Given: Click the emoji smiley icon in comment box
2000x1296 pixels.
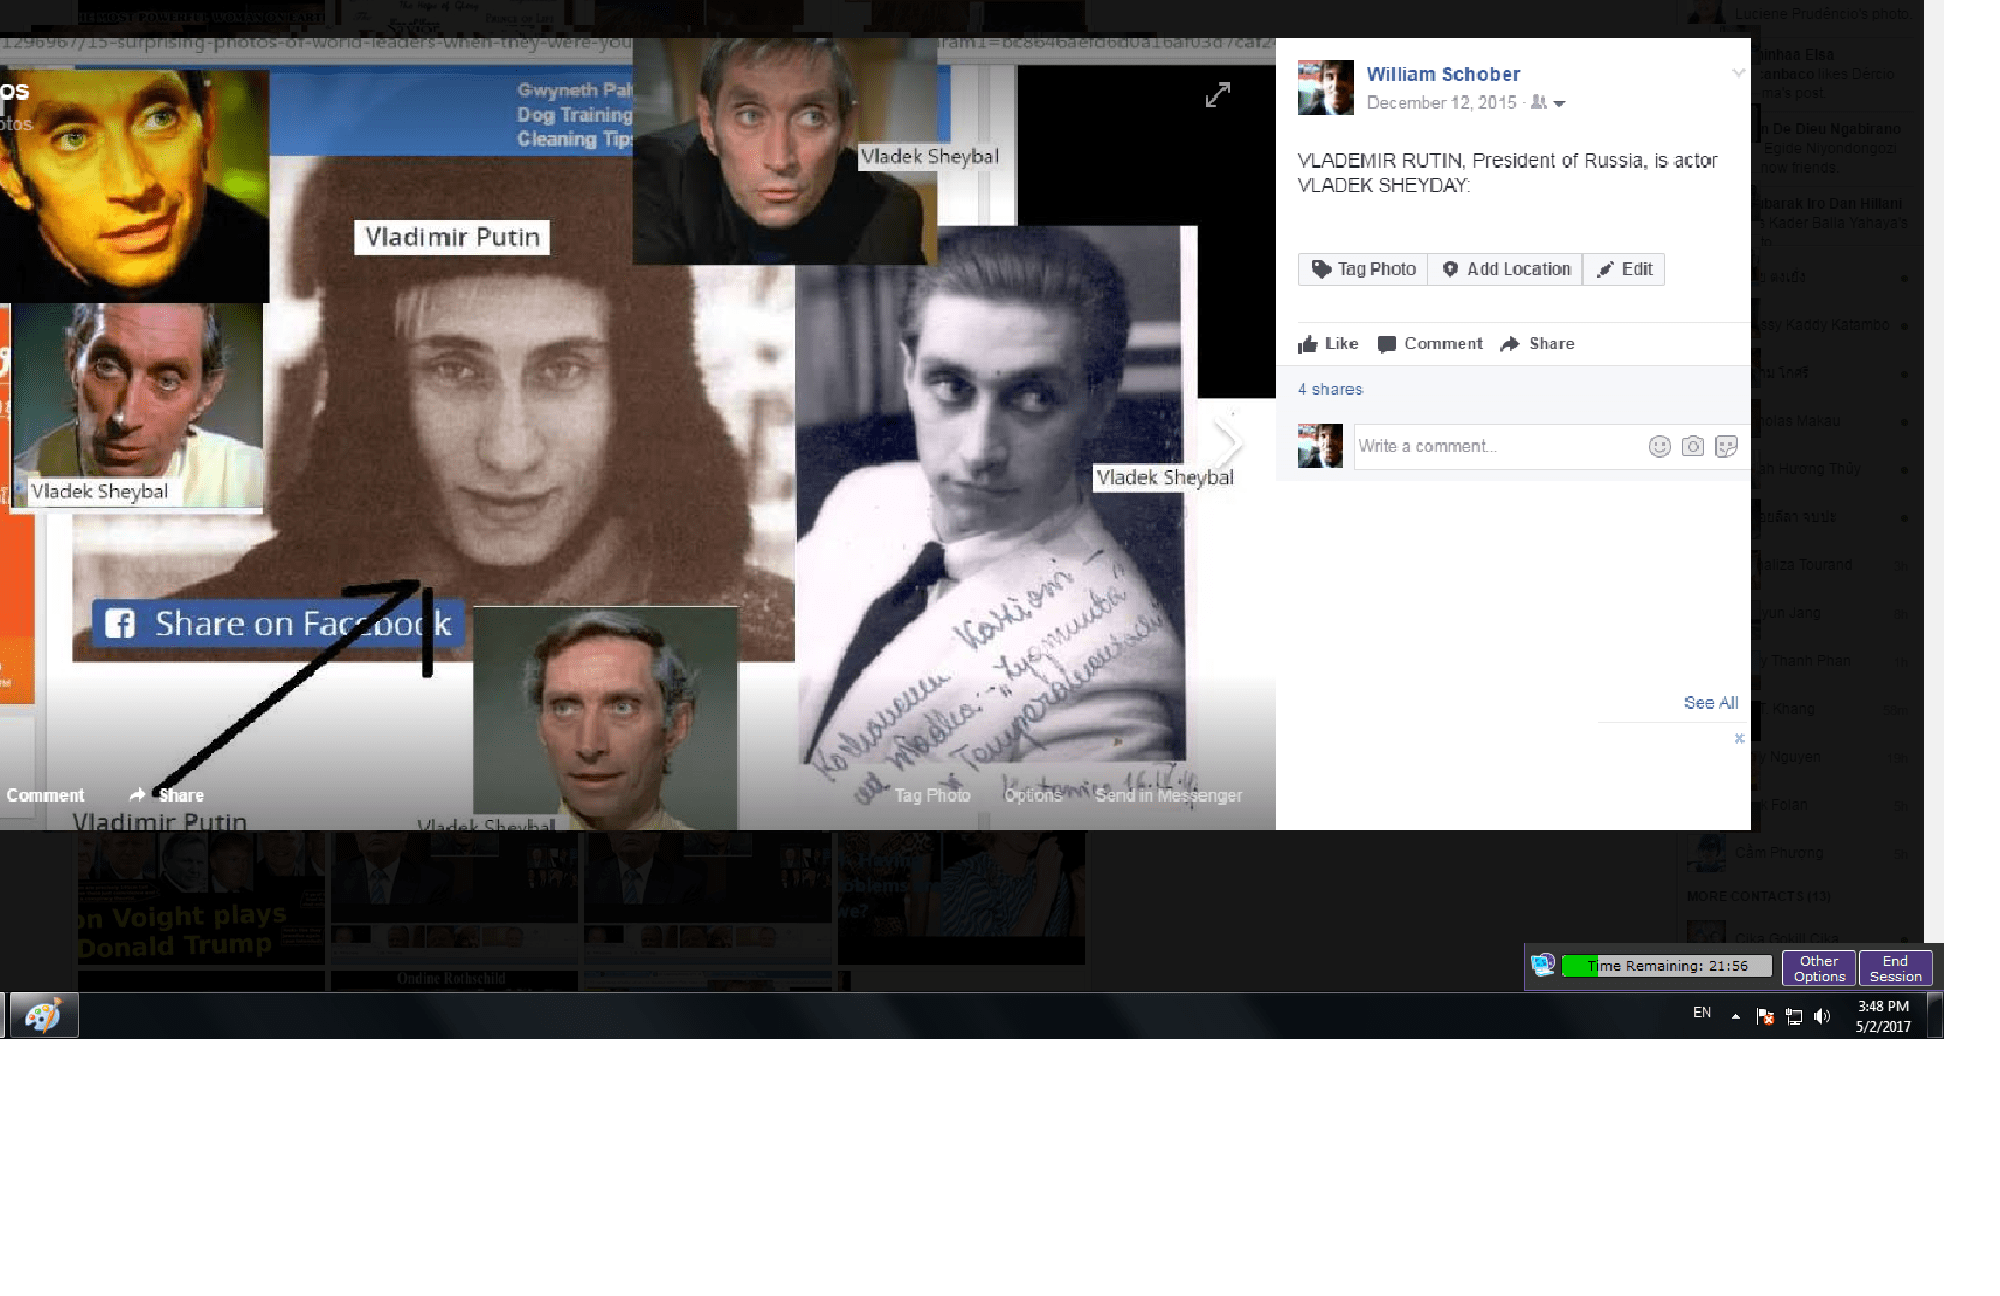Looking at the screenshot, I should point(1659,447).
